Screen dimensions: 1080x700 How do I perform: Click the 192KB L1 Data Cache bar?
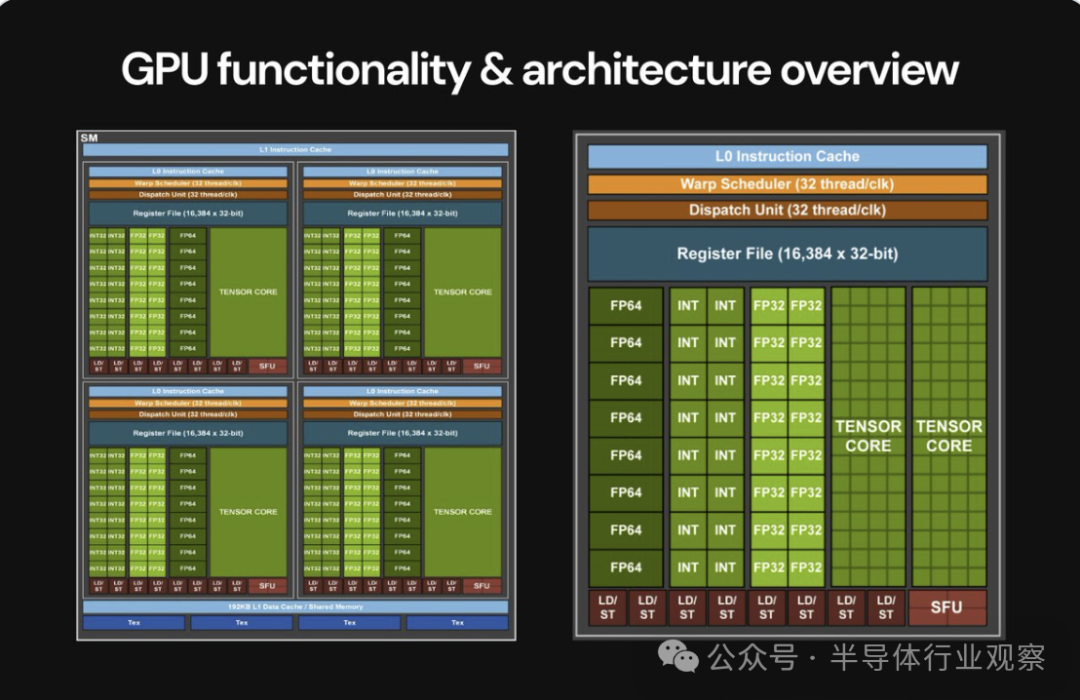pyautogui.click(x=295, y=607)
